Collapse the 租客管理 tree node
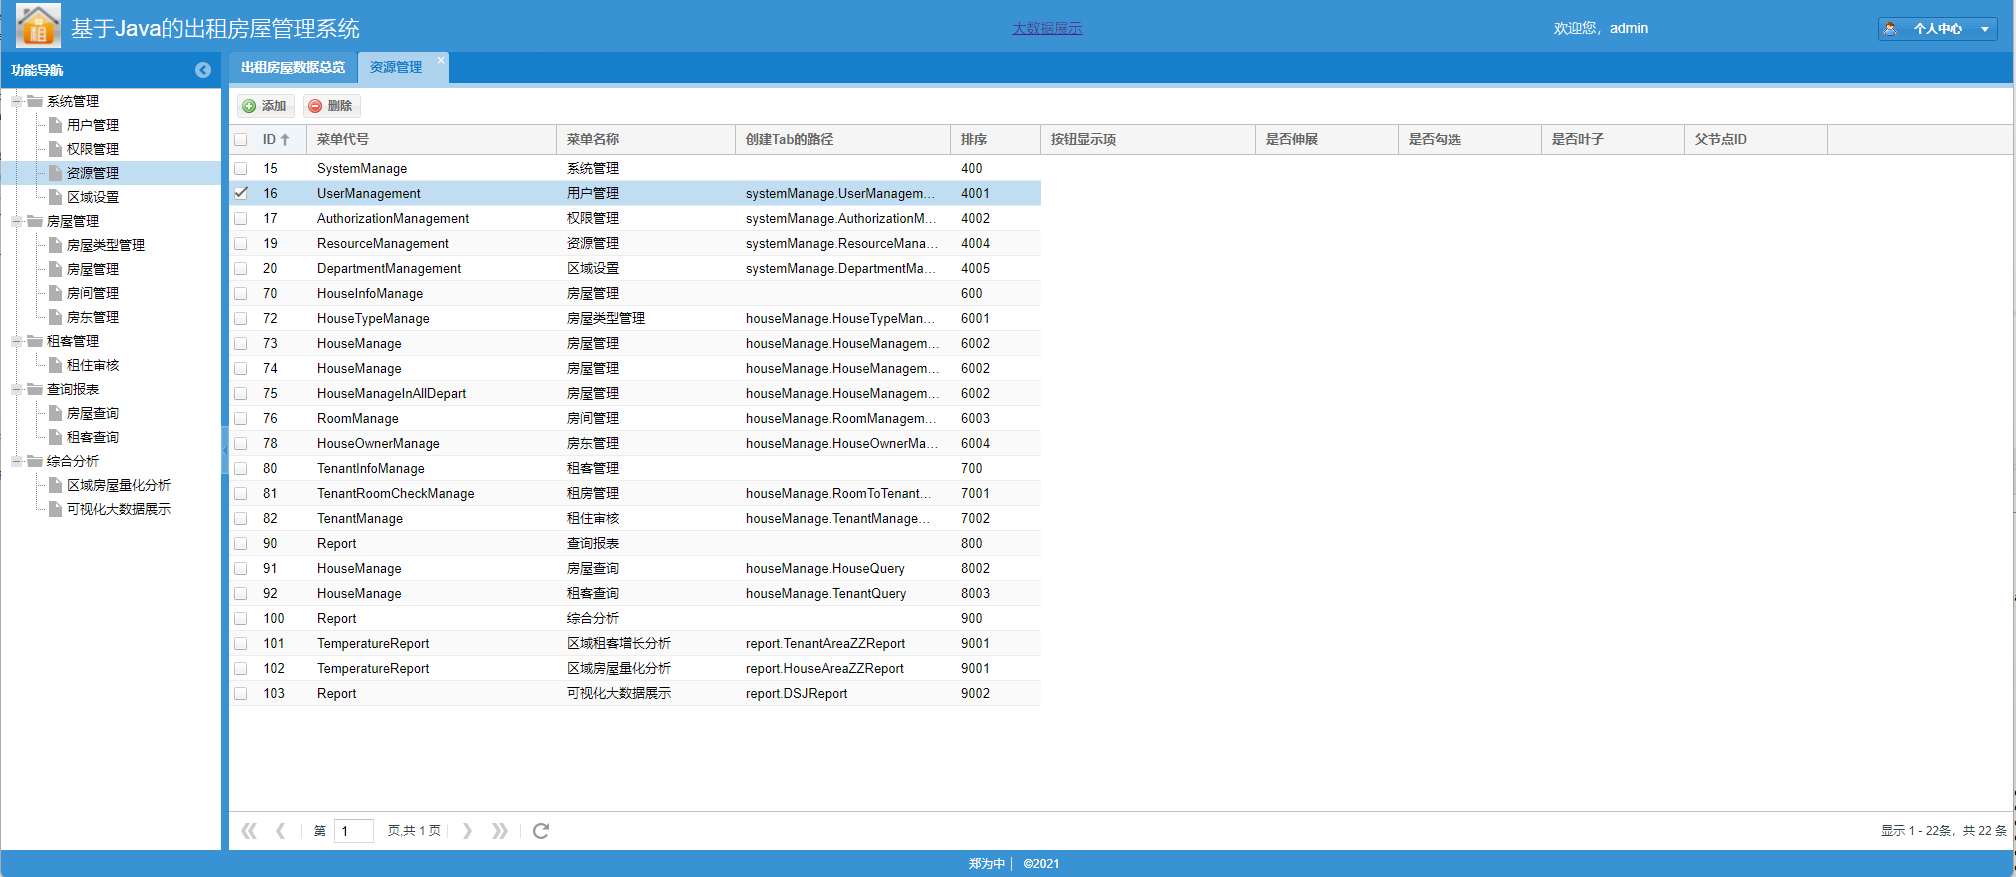2016x877 pixels. [17, 341]
